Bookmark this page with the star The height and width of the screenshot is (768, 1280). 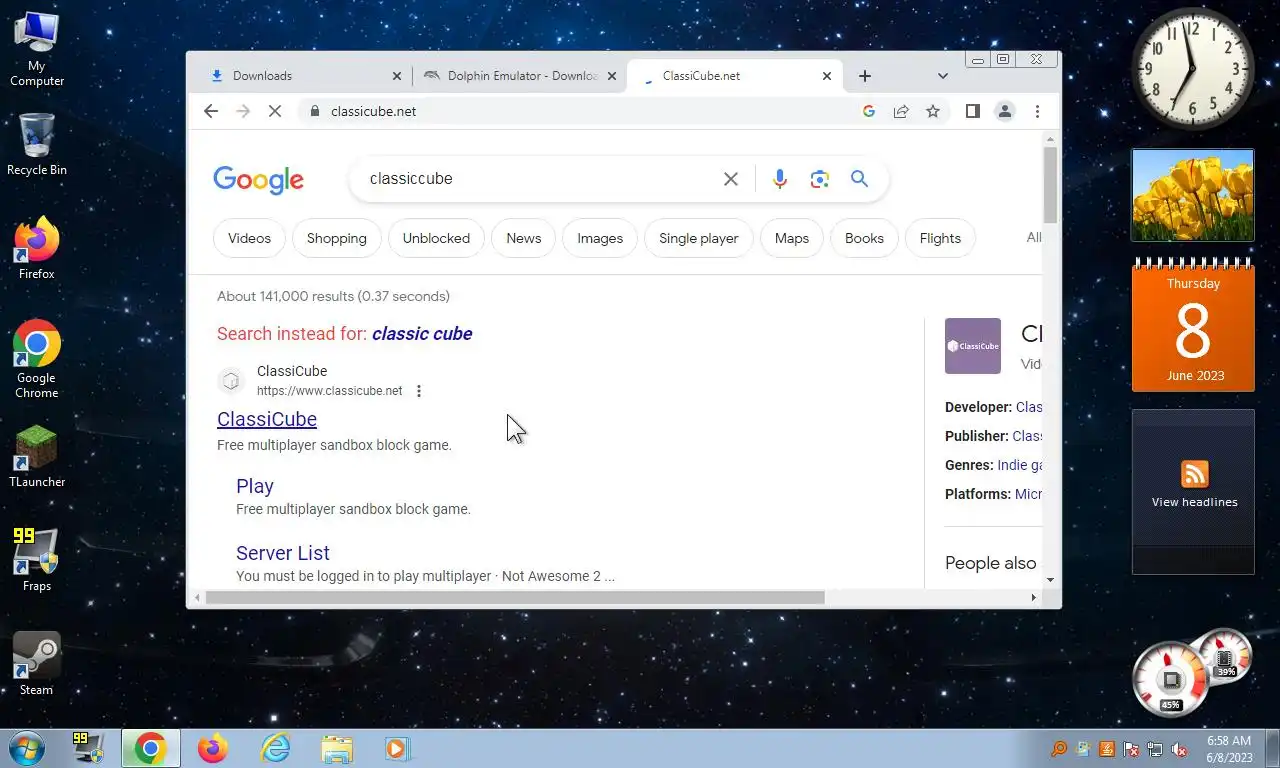pos(933,111)
